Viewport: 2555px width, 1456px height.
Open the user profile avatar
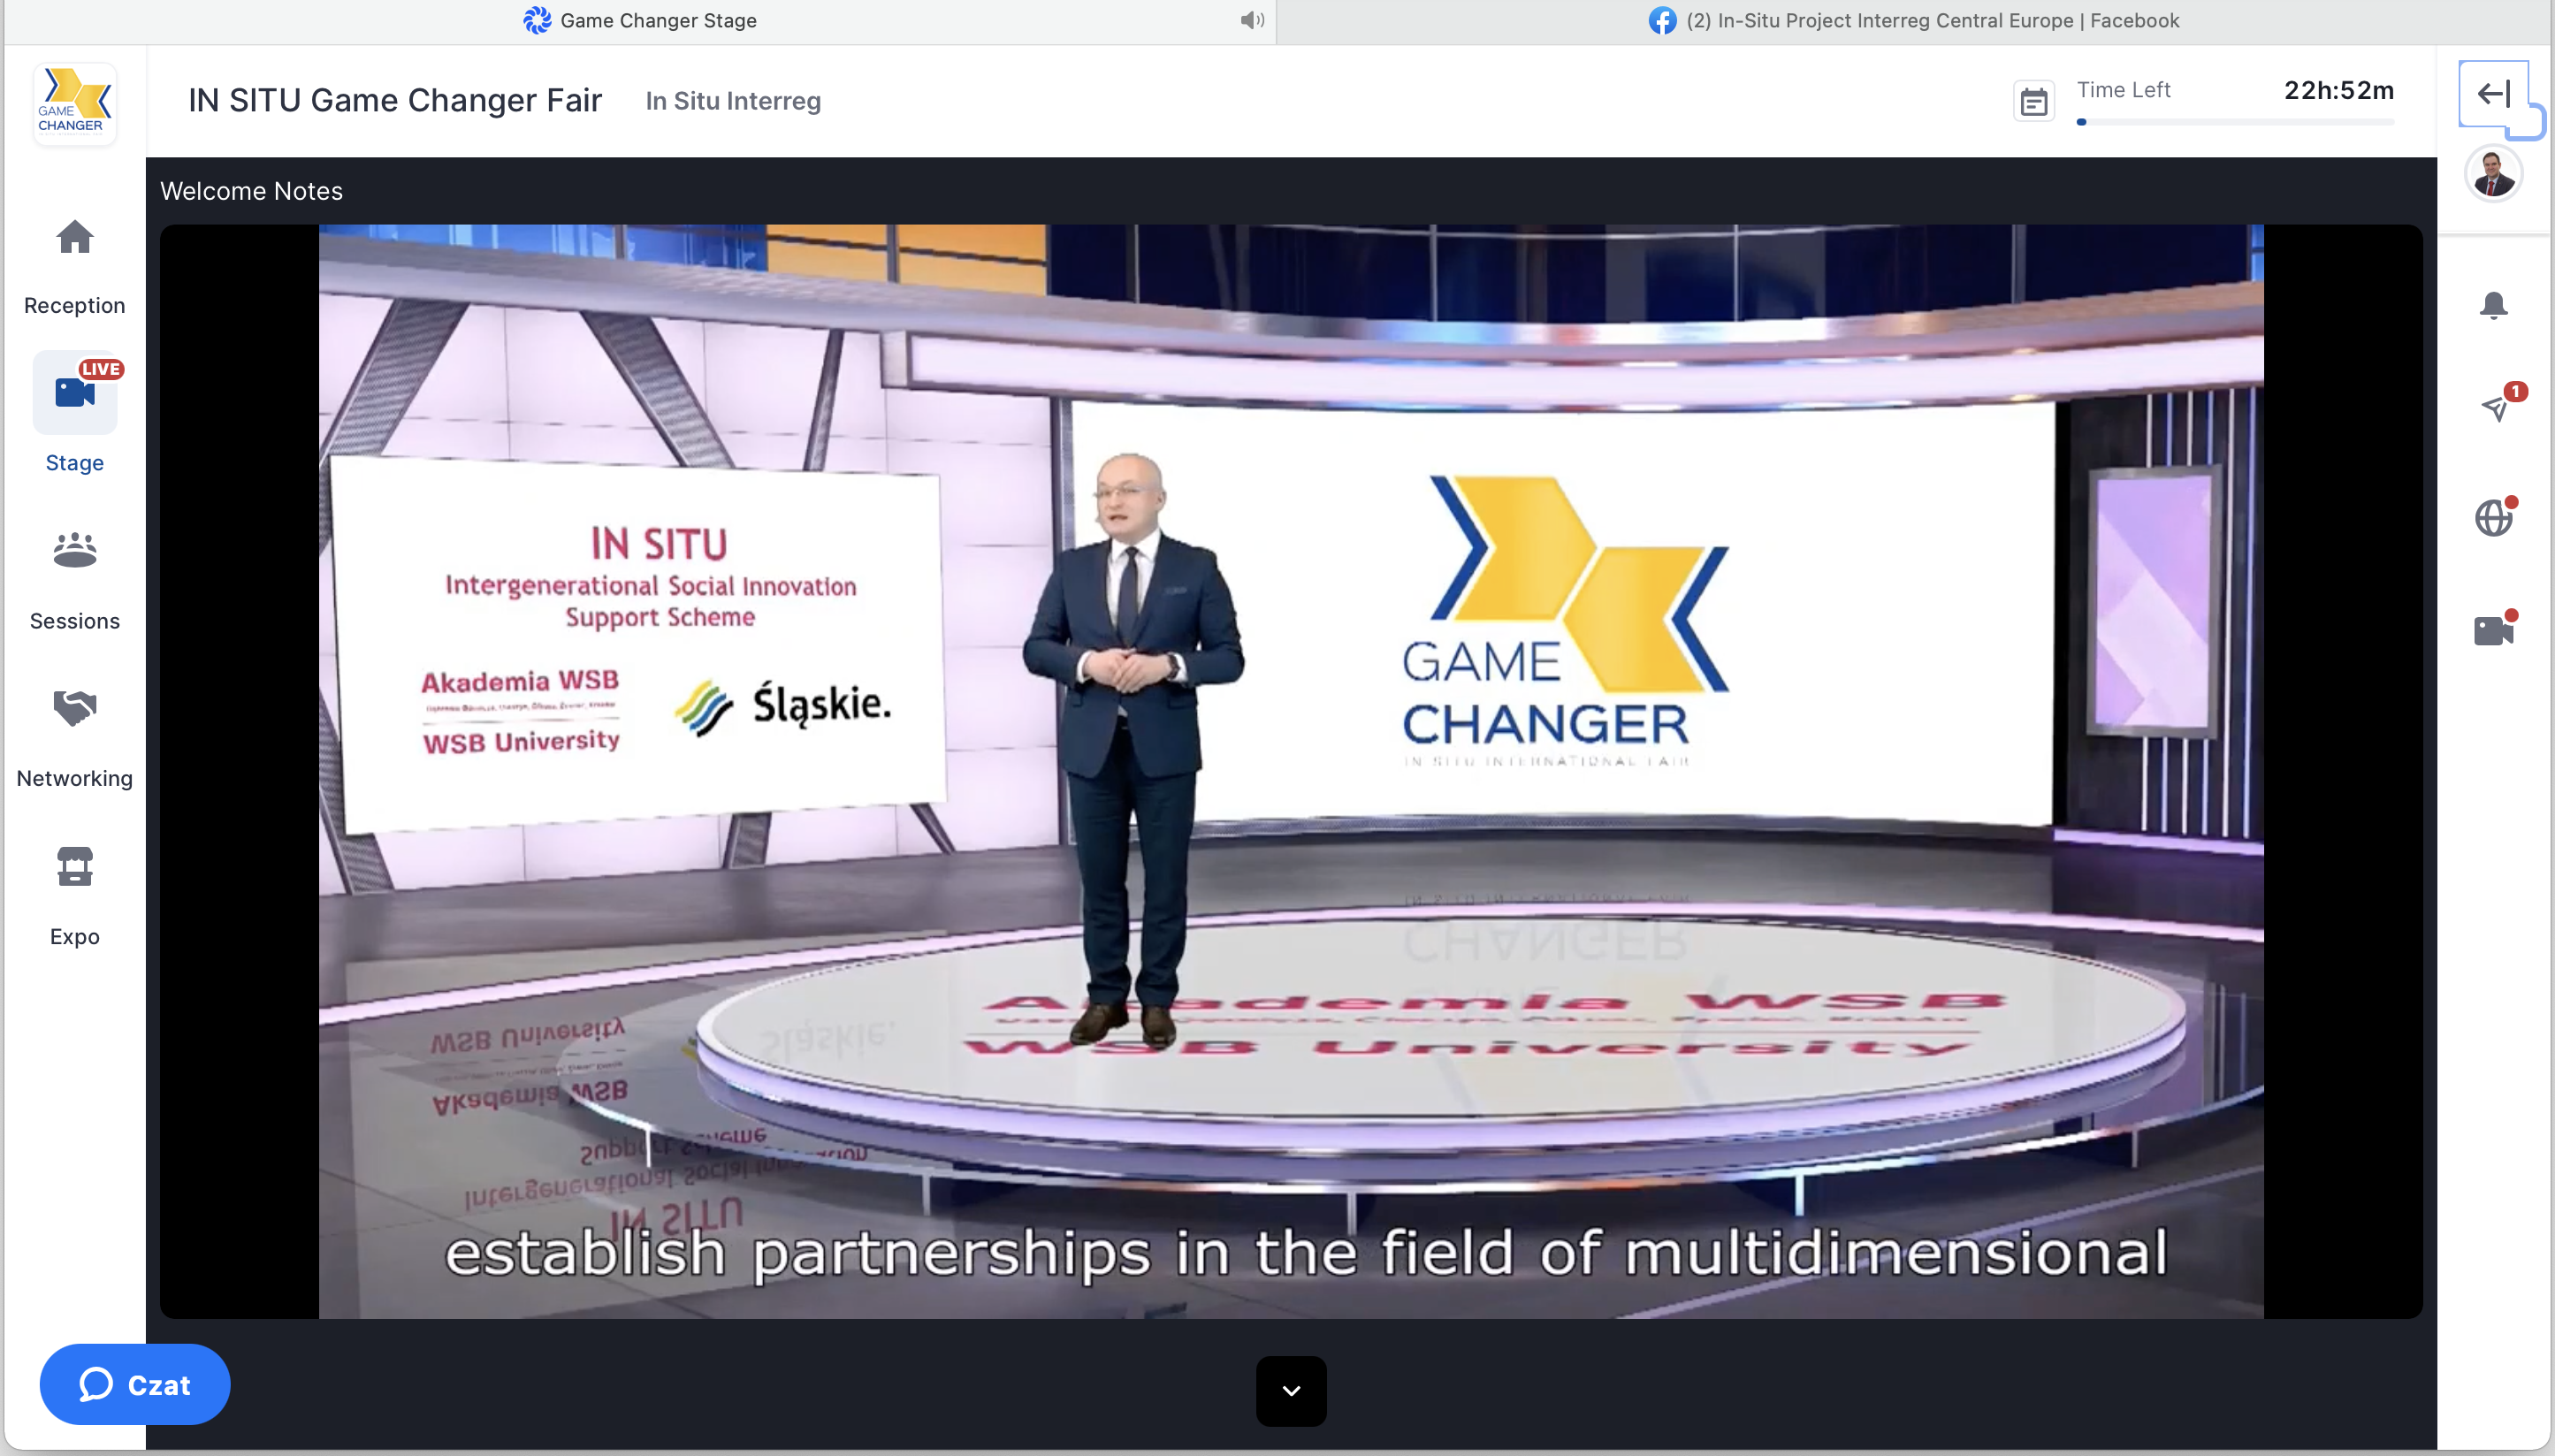pyautogui.click(x=2494, y=174)
